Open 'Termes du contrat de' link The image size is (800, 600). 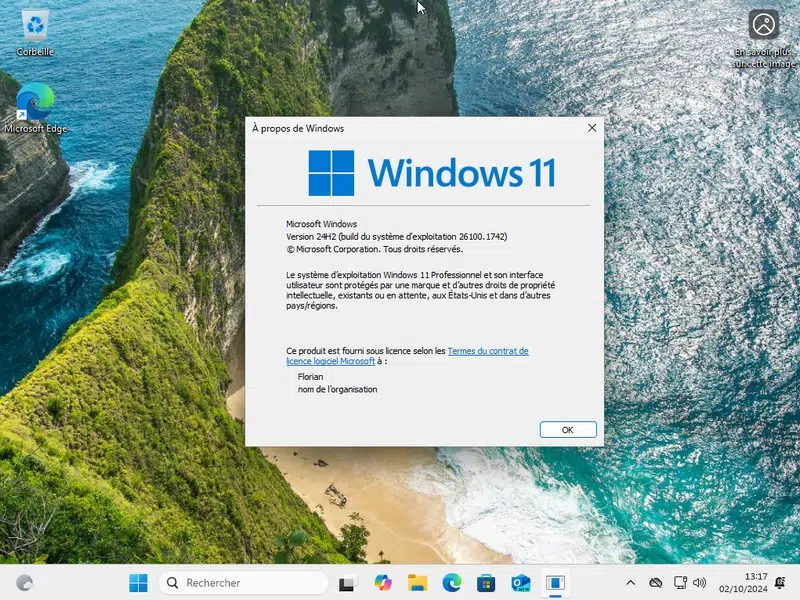(x=488, y=351)
